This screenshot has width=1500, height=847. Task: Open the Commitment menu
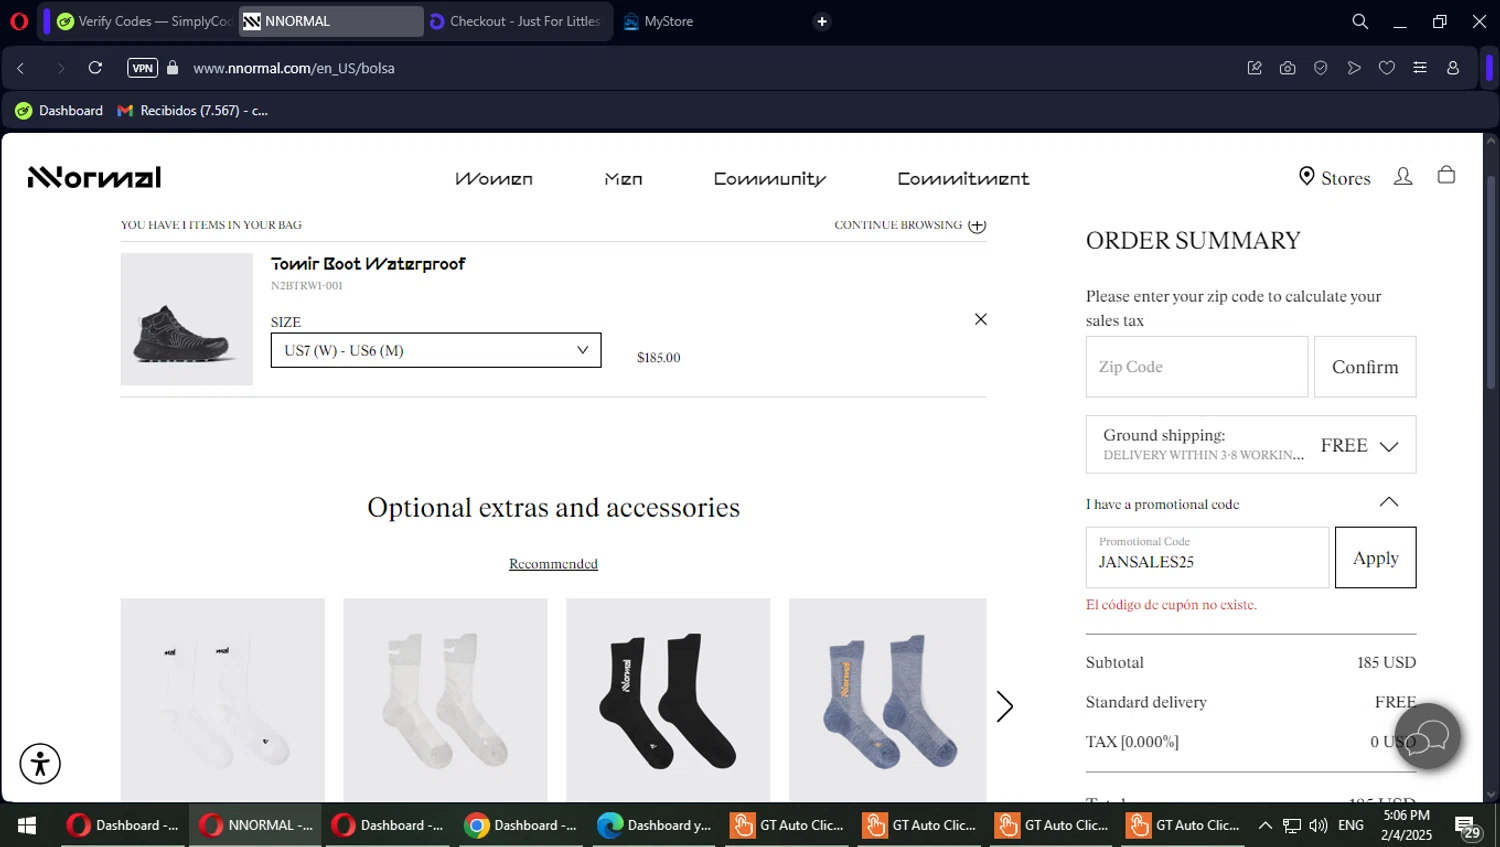tap(963, 179)
